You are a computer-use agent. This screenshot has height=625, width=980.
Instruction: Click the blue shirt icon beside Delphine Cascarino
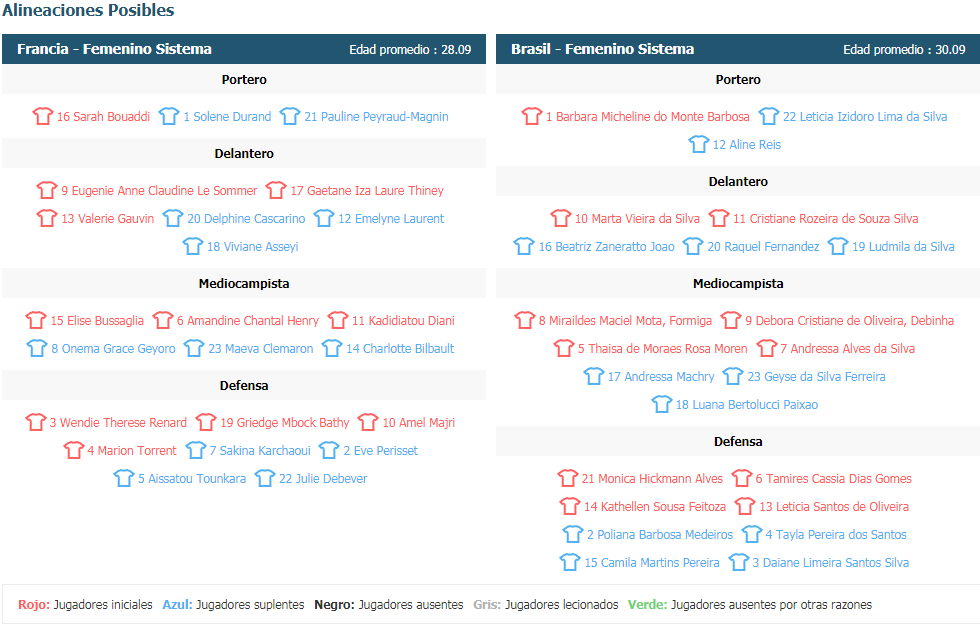tap(173, 218)
